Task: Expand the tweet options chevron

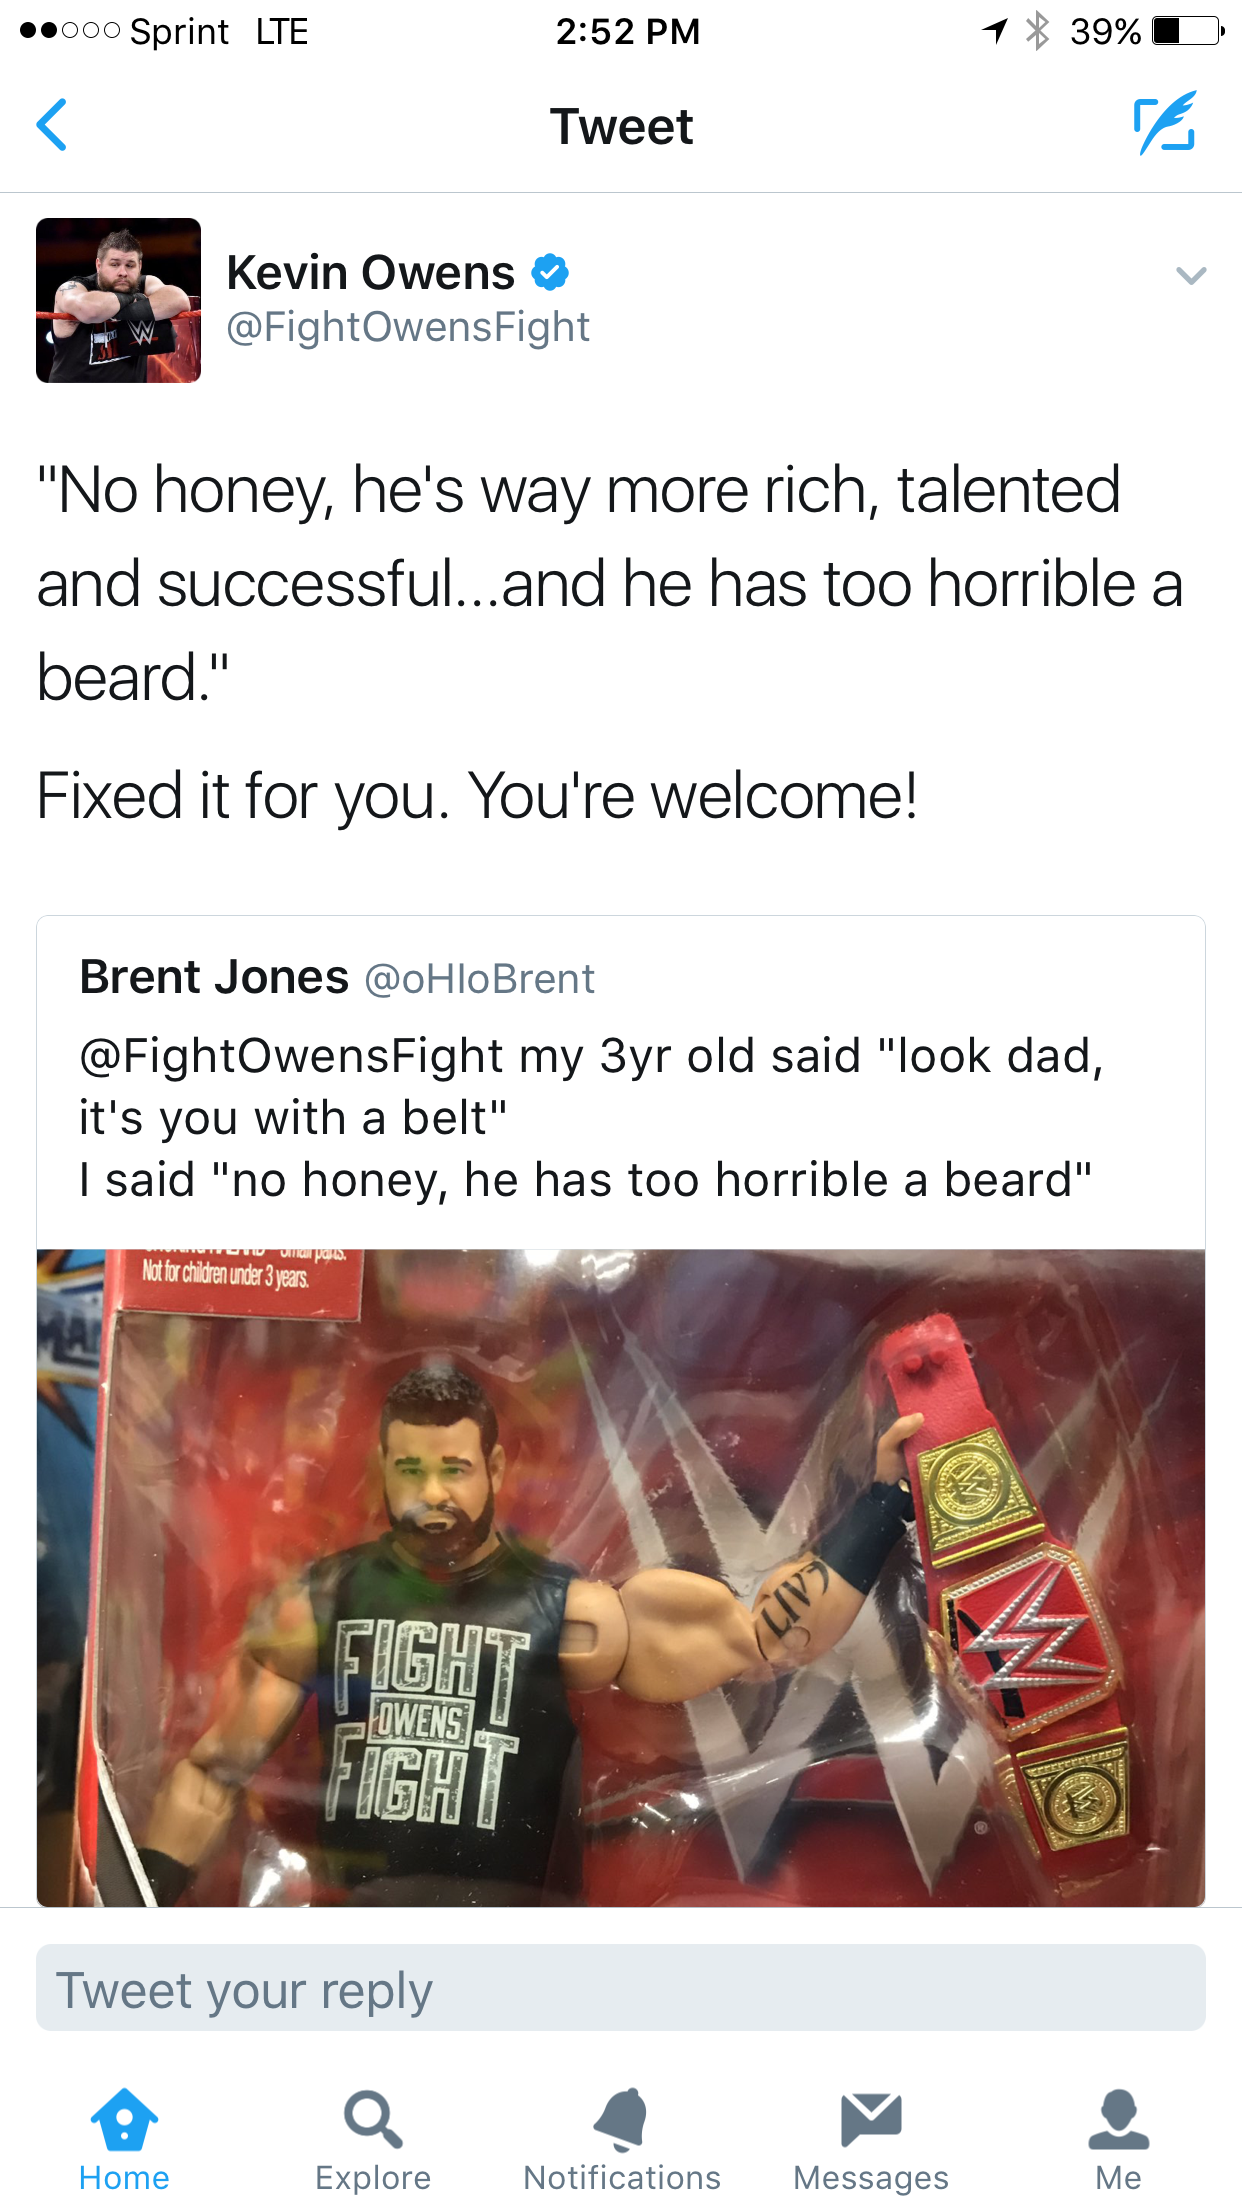Action: point(1191,275)
